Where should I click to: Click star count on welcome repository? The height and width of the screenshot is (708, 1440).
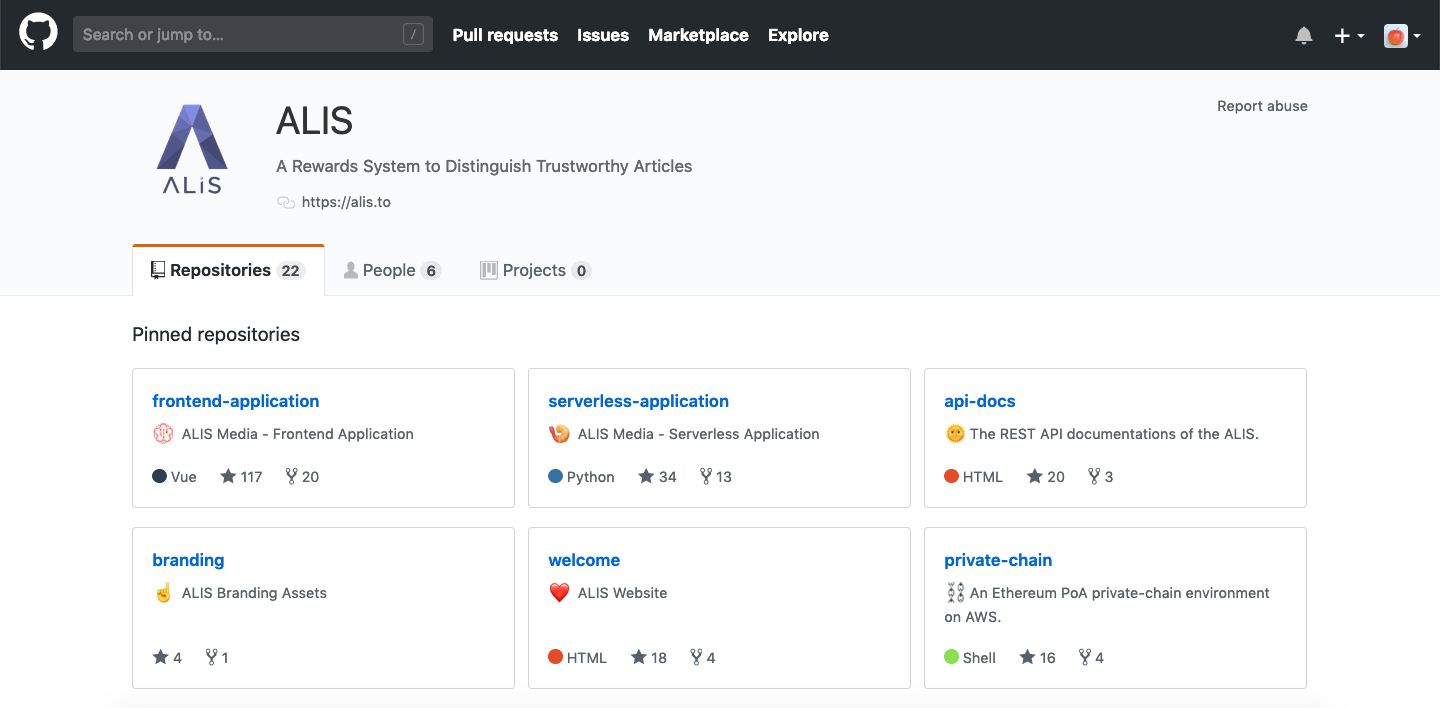649,658
